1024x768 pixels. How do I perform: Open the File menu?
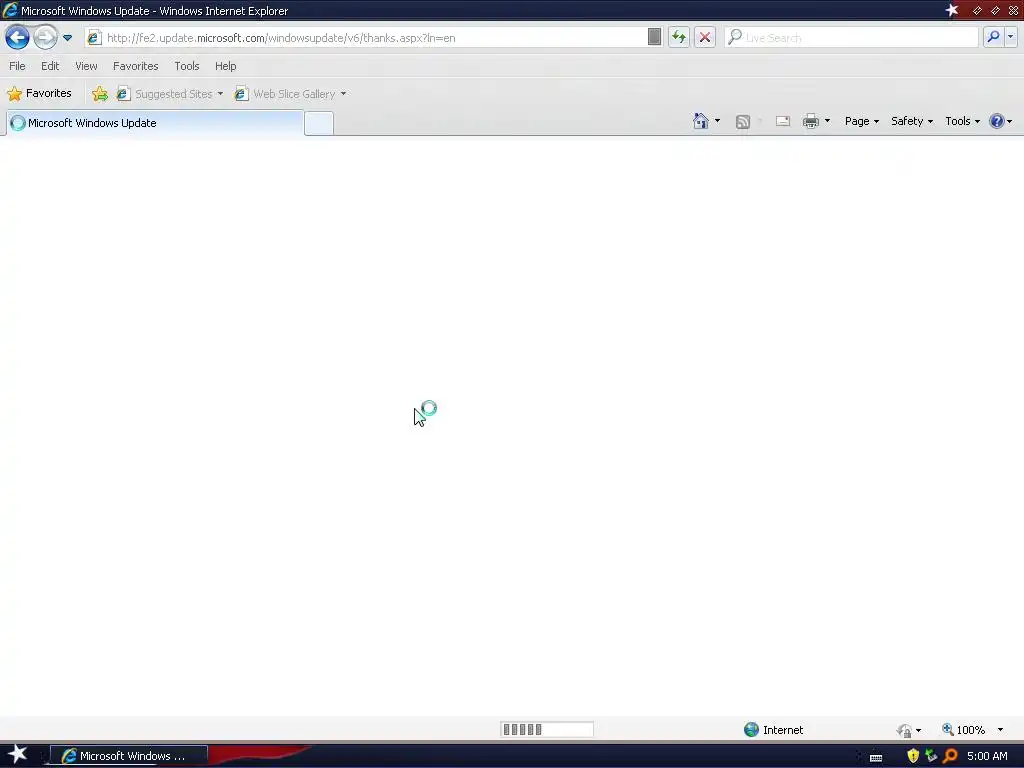(x=18, y=66)
